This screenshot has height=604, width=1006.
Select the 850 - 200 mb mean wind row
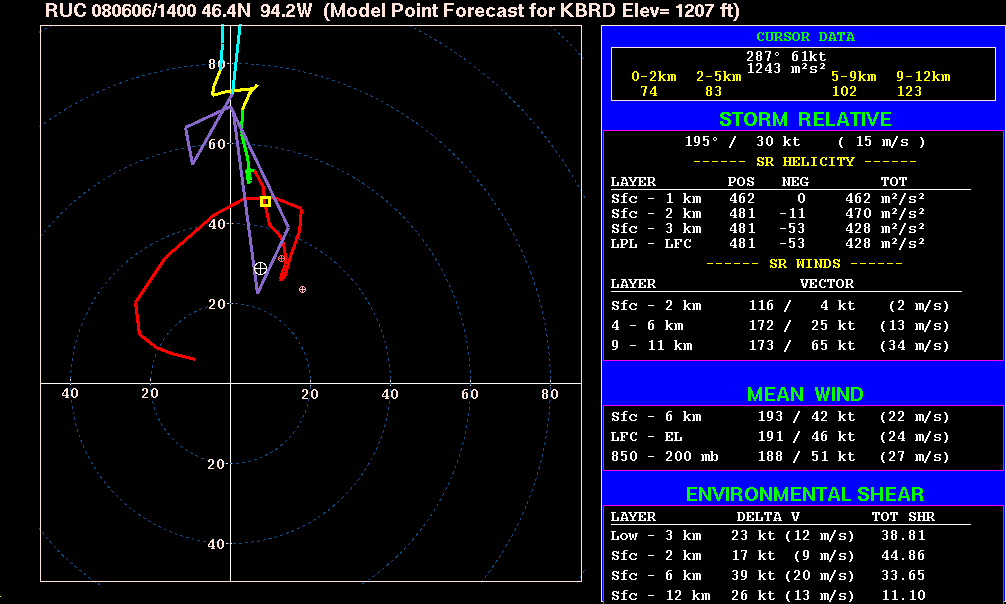tap(780, 457)
